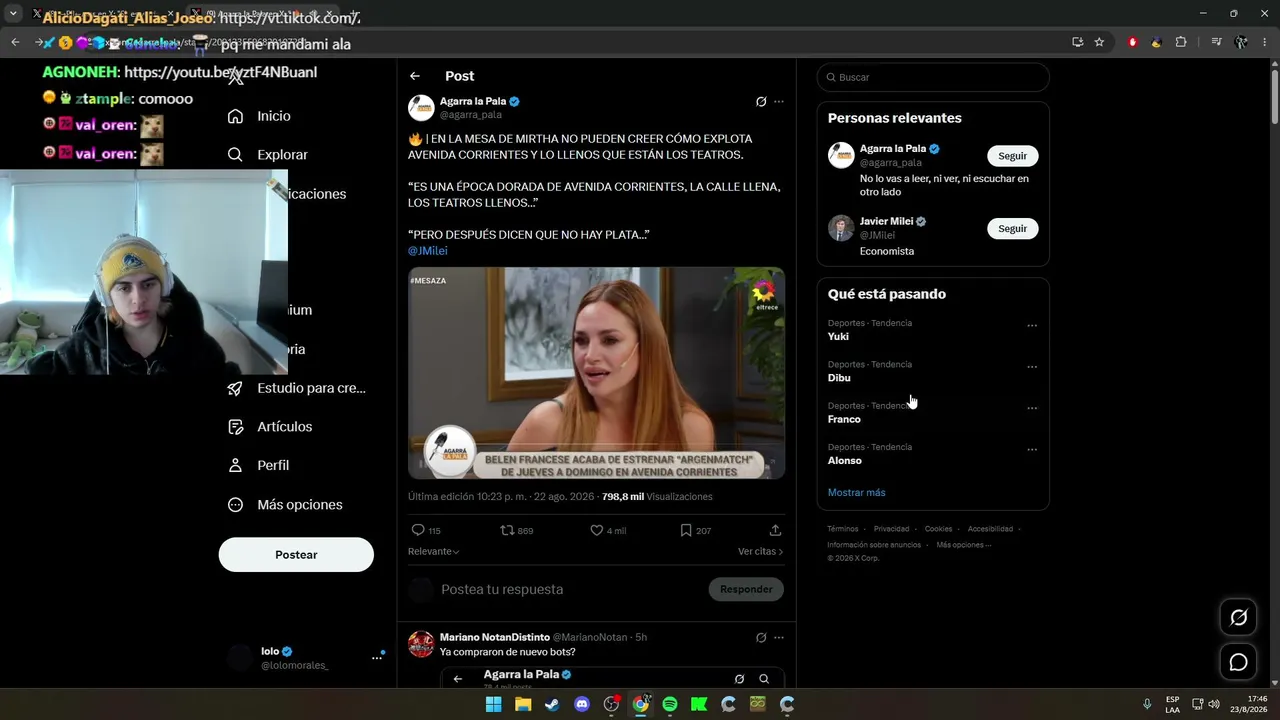Click the browser back arrow
Viewport: 1280px width, 720px height.
pos(15,42)
